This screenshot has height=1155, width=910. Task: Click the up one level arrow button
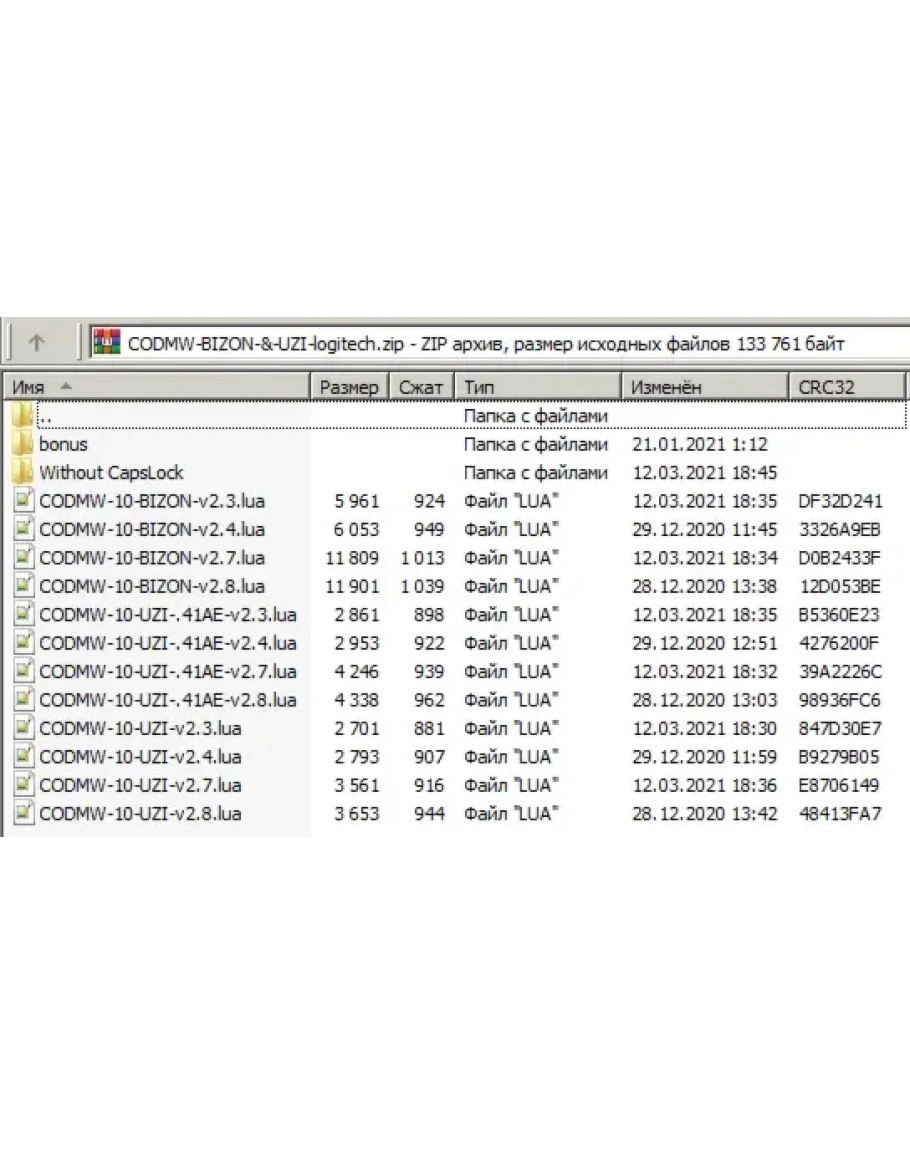[x=37, y=343]
